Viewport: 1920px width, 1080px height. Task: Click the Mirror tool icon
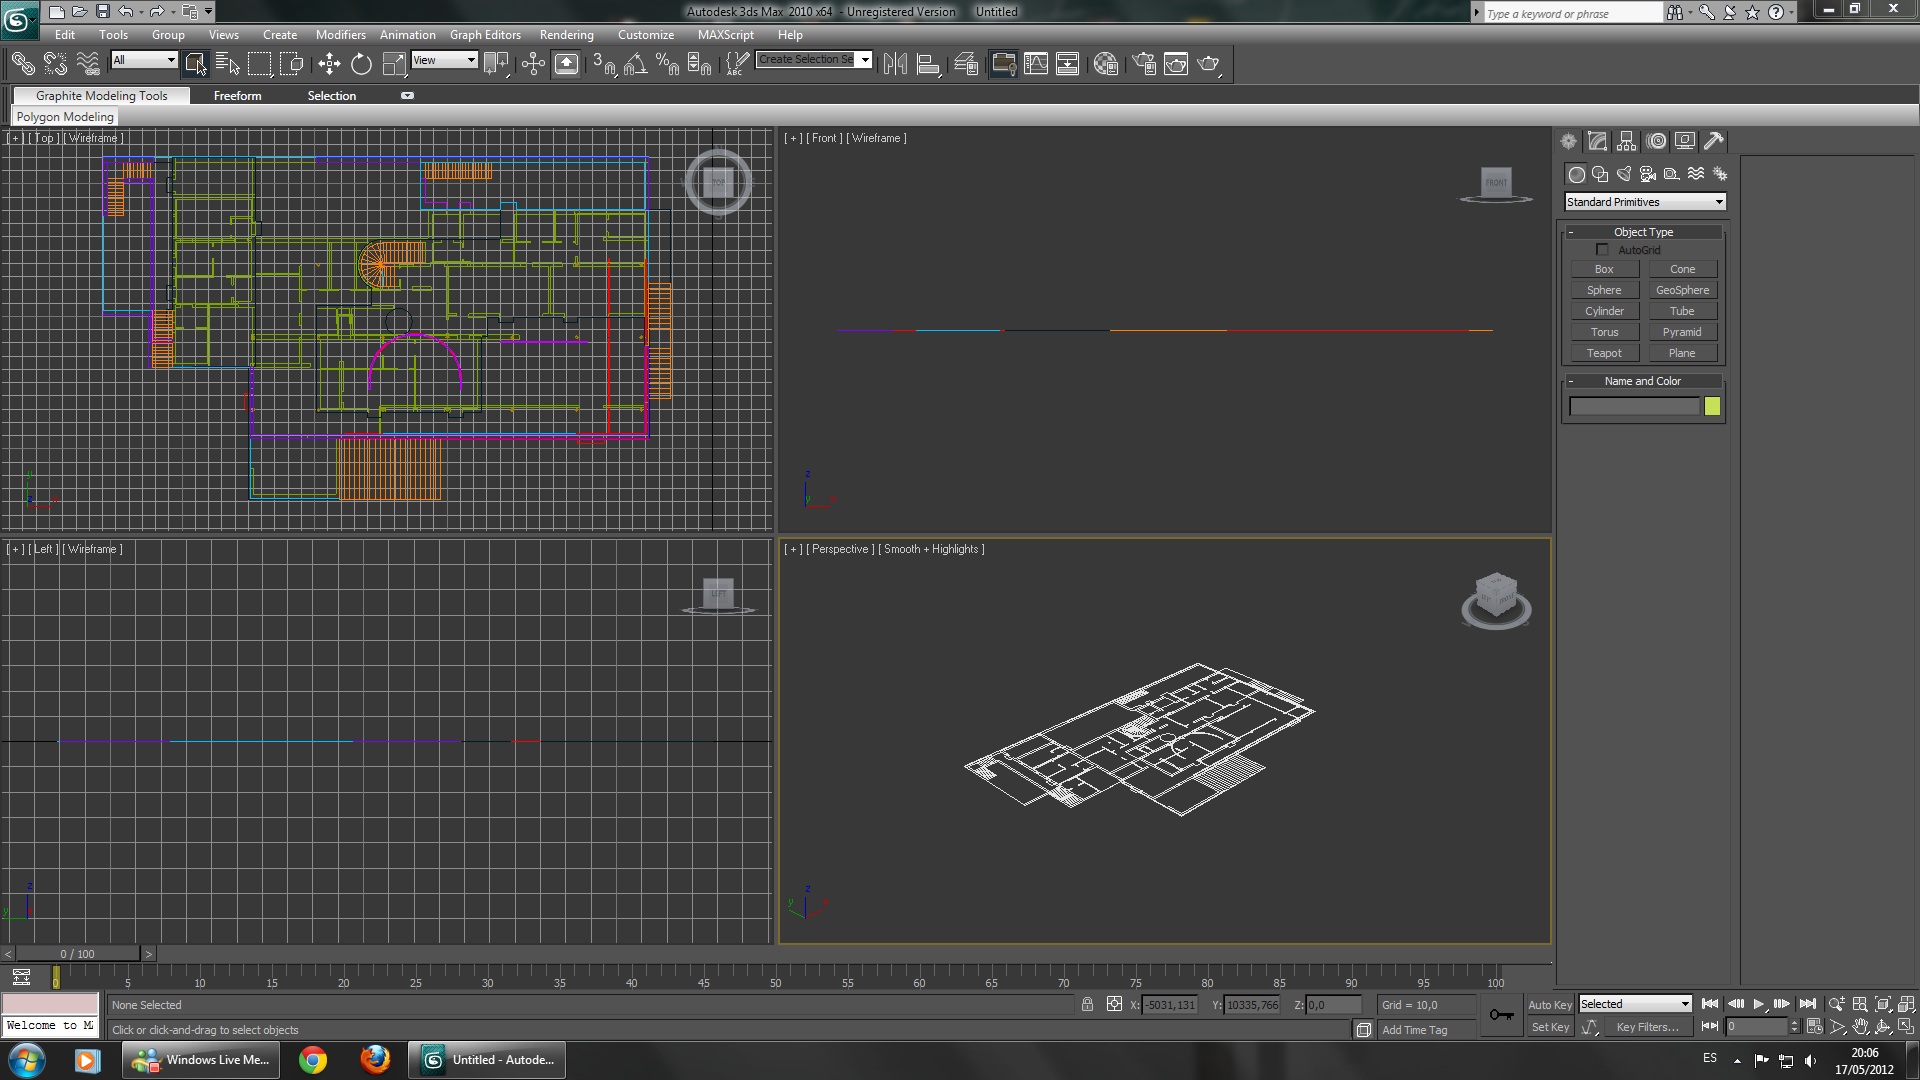895,65
